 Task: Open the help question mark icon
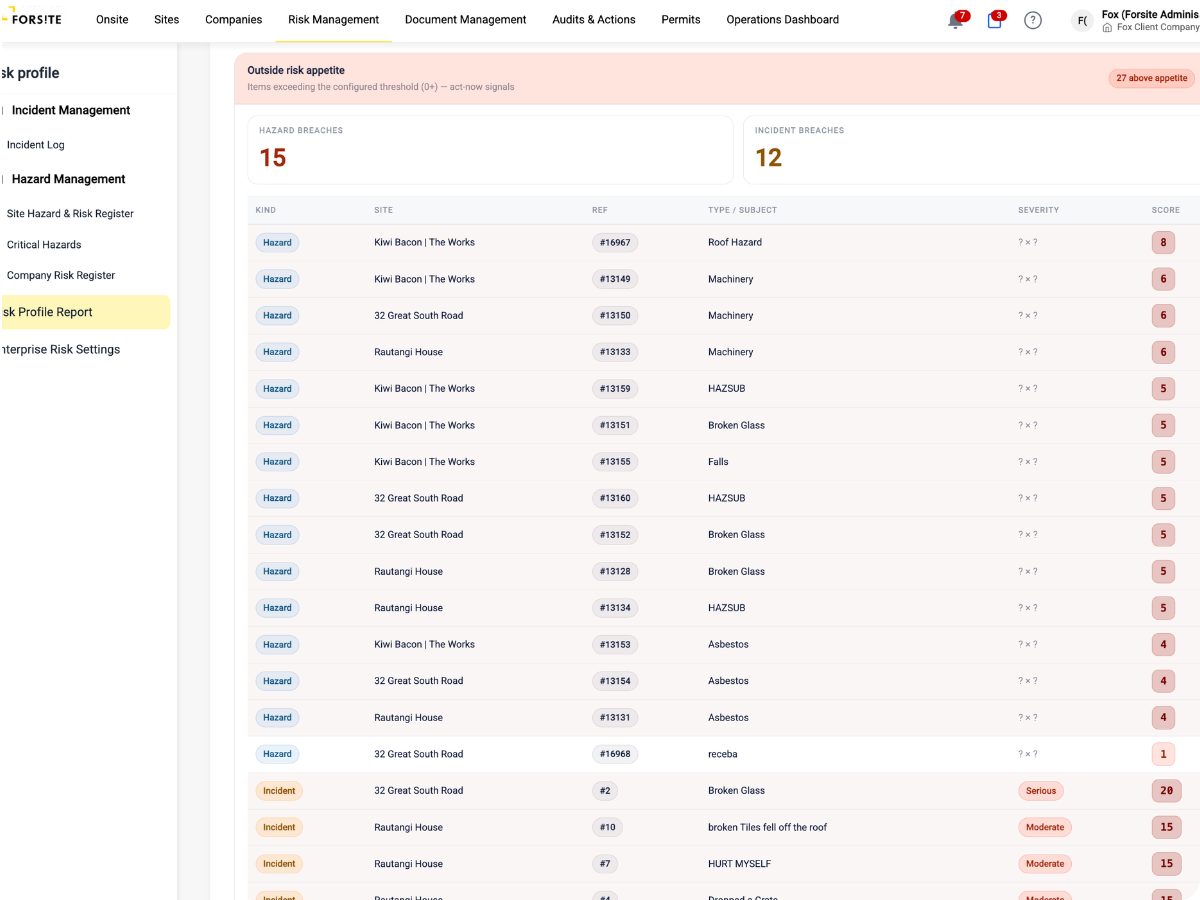(x=1033, y=20)
